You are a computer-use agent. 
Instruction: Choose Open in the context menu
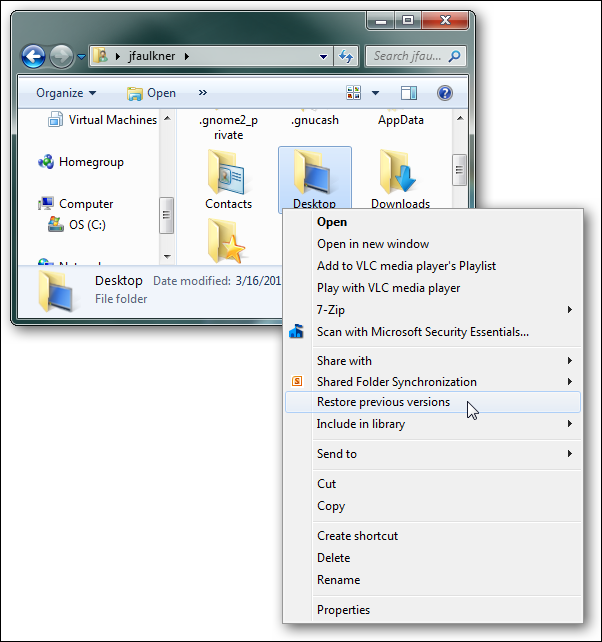[x=433, y=222]
